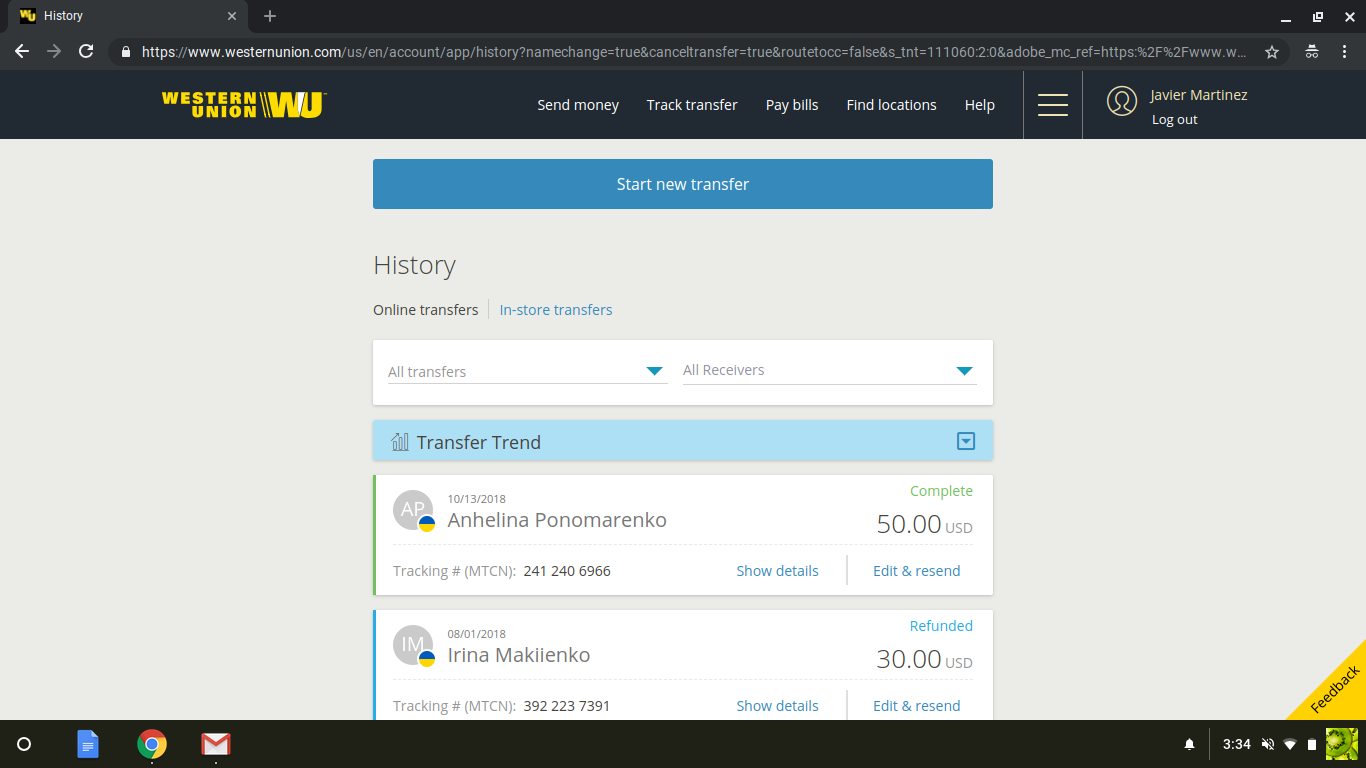Screen dimensions: 1366x768
Task: Click the user profile icon
Action: click(1122, 101)
